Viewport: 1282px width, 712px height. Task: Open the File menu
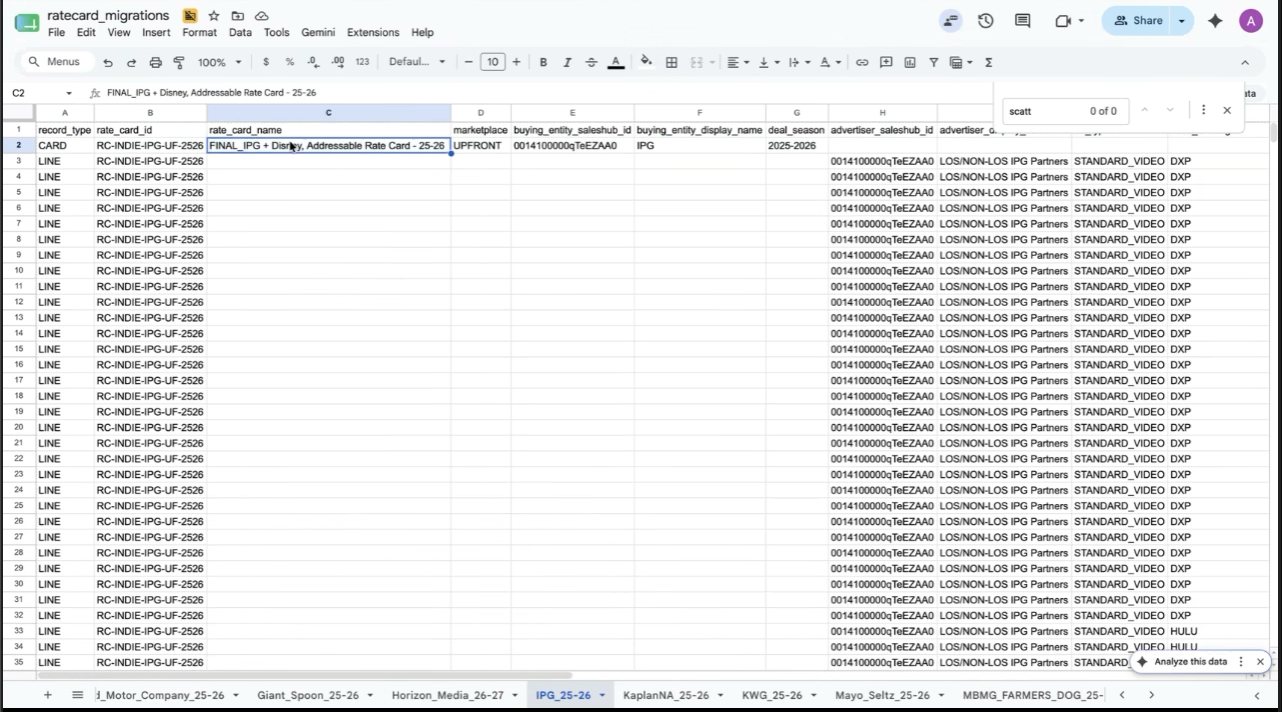point(56,32)
